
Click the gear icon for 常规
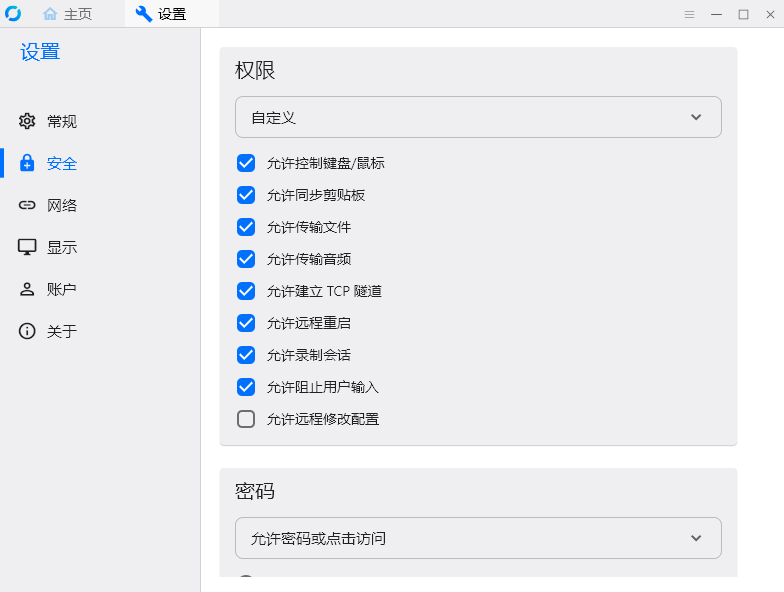click(27, 122)
